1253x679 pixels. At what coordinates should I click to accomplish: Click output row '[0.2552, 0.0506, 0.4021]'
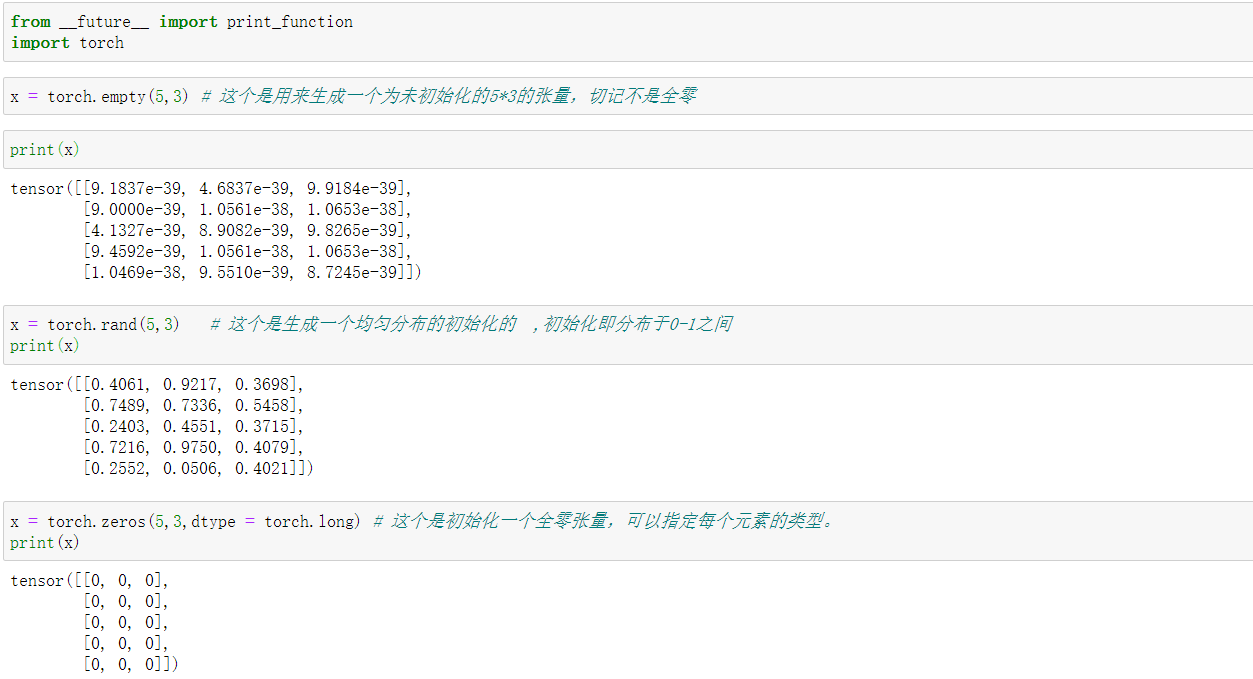(194, 468)
